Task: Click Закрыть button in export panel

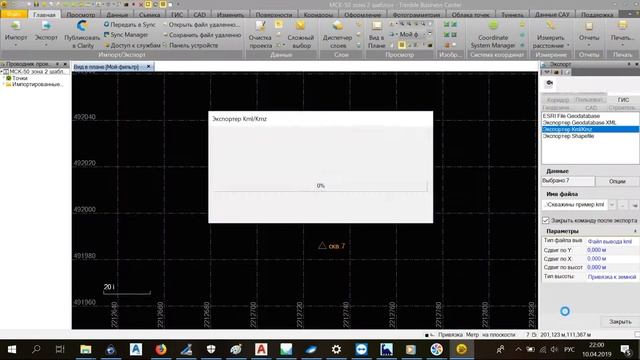Action: pos(620,322)
